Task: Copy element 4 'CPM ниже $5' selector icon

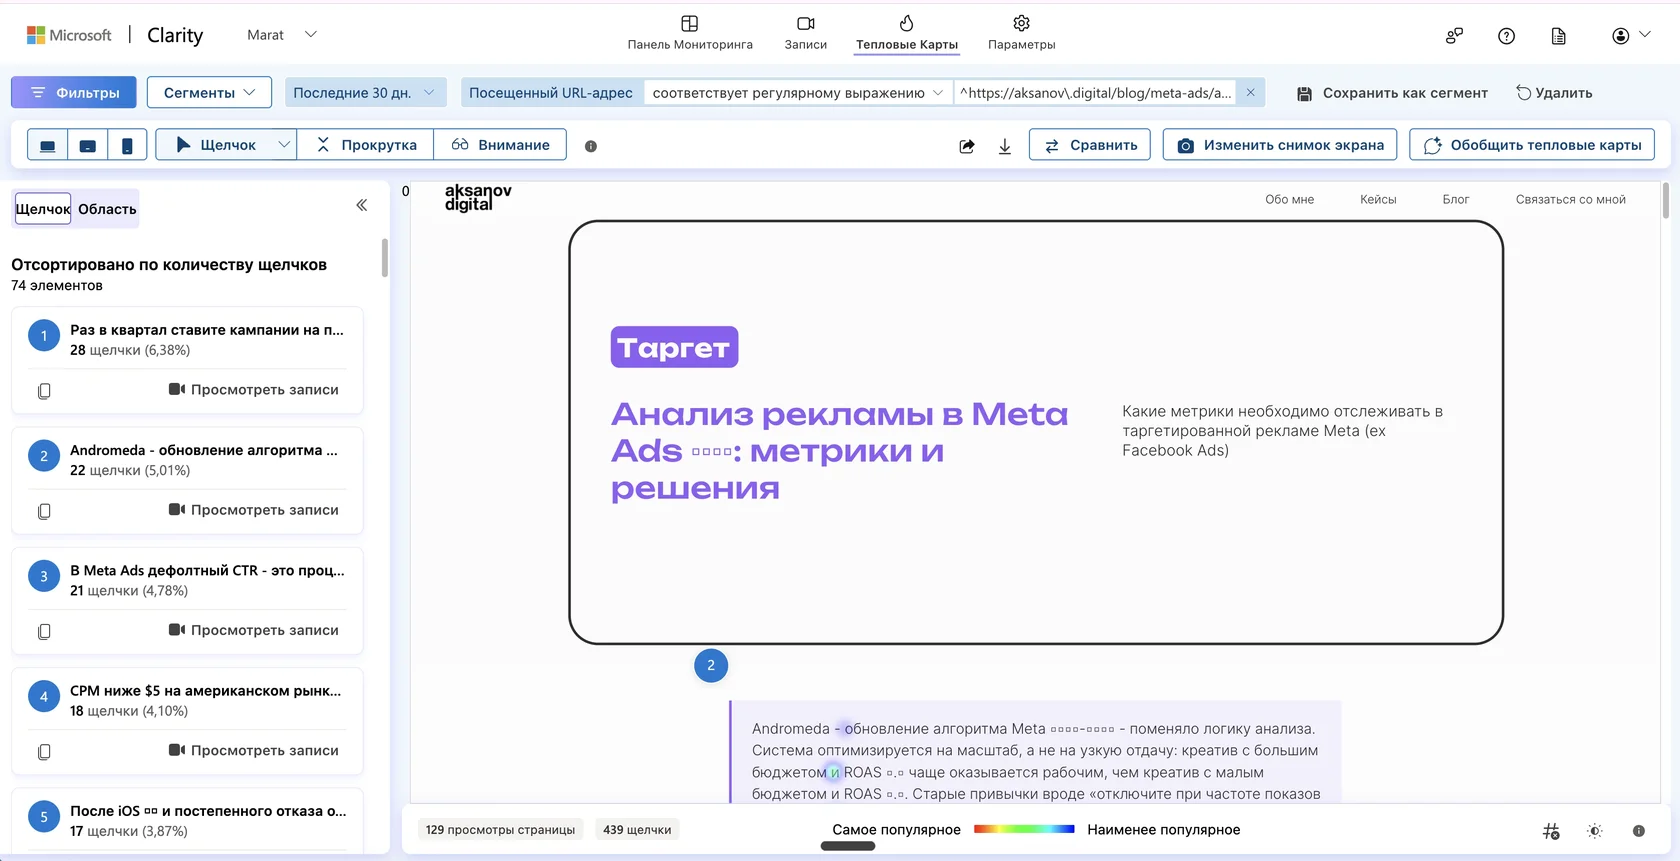Action: coord(44,751)
